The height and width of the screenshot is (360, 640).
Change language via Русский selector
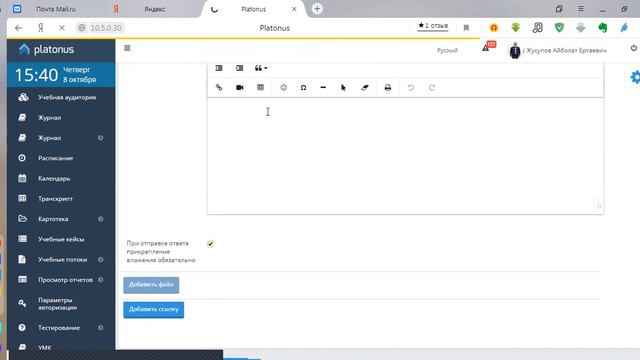447,50
